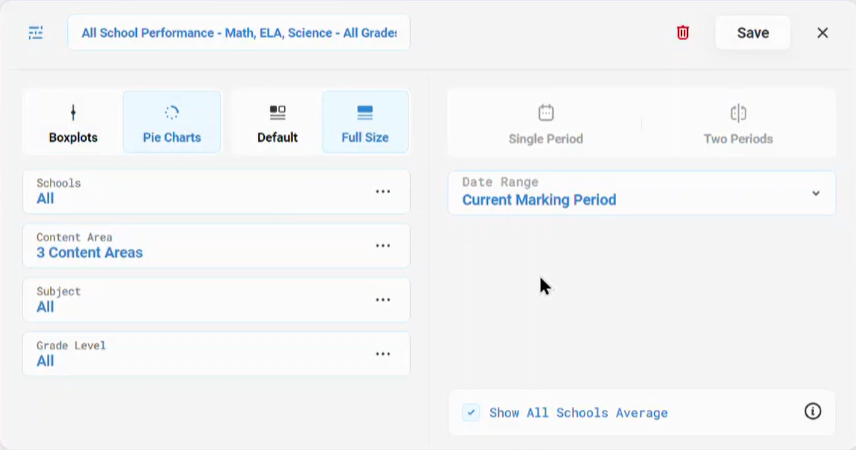
Task: Click the Two Periods split icon
Action: click(x=738, y=112)
